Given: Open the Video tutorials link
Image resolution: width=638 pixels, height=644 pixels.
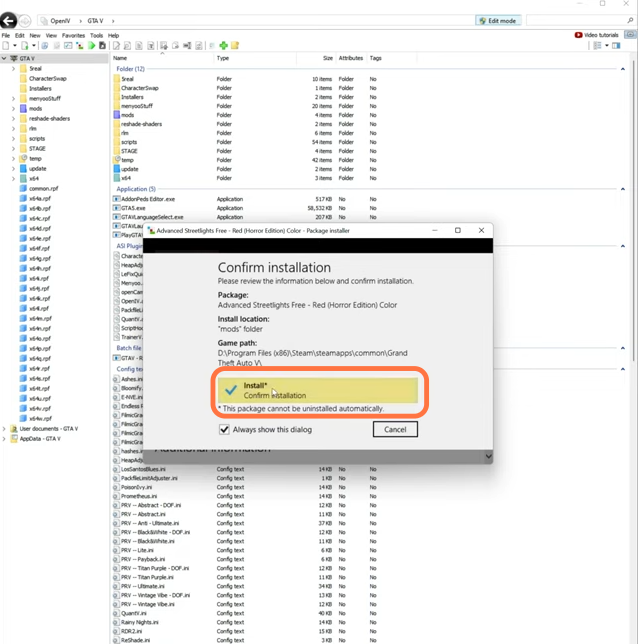Looking at the screenshot, I should [604, 35].
